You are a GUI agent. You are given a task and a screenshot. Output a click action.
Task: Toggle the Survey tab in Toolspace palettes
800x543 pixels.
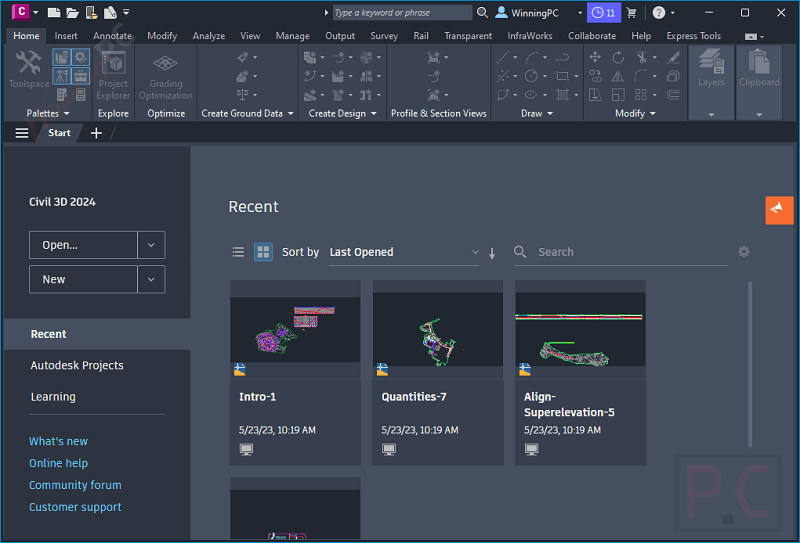pos(62,76)
